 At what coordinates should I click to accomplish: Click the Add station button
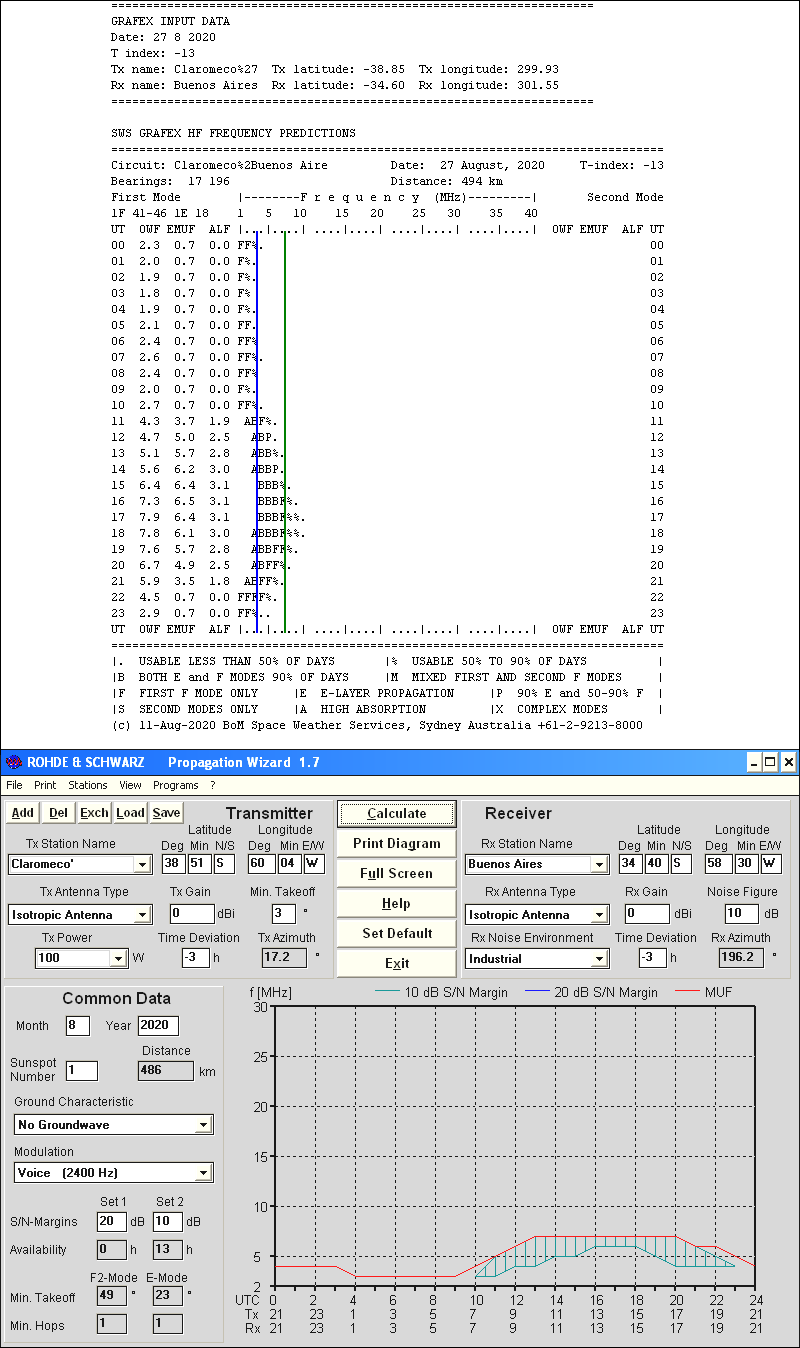click(22, 813)
